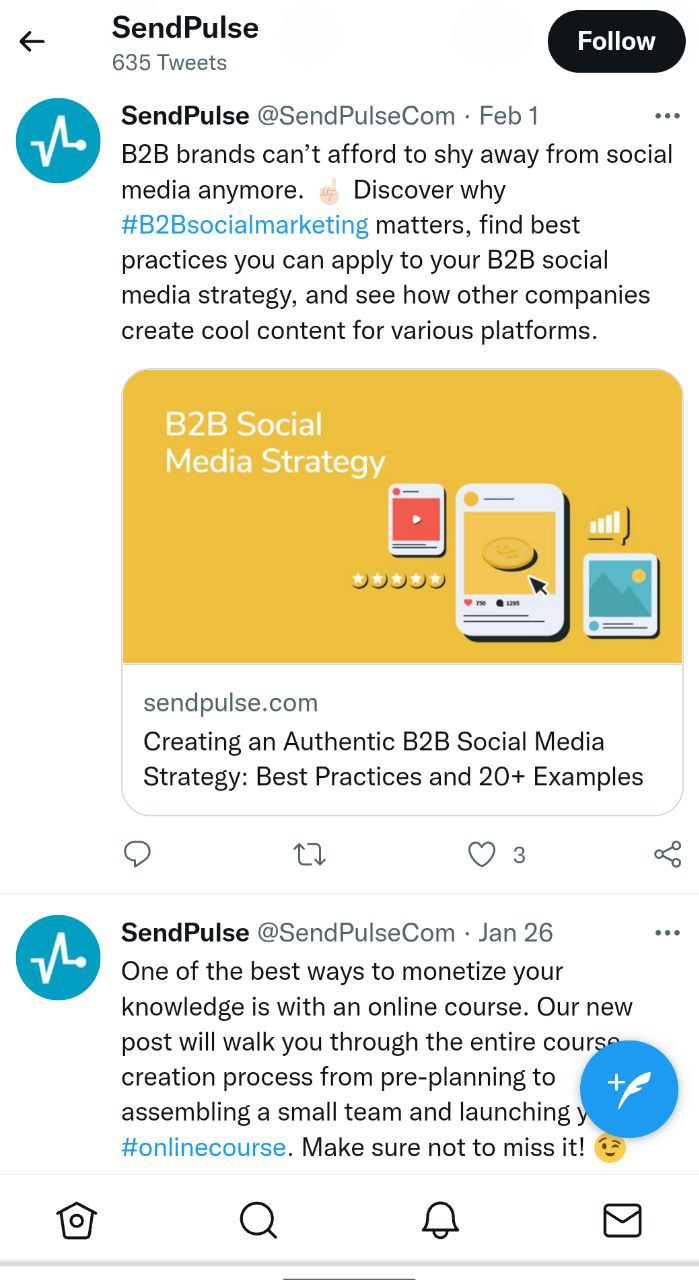Image resolution: width=699 pixels, height=1280 pixels.
Task: Open the B2B Social Media Strategy card image
Action: 402,516
